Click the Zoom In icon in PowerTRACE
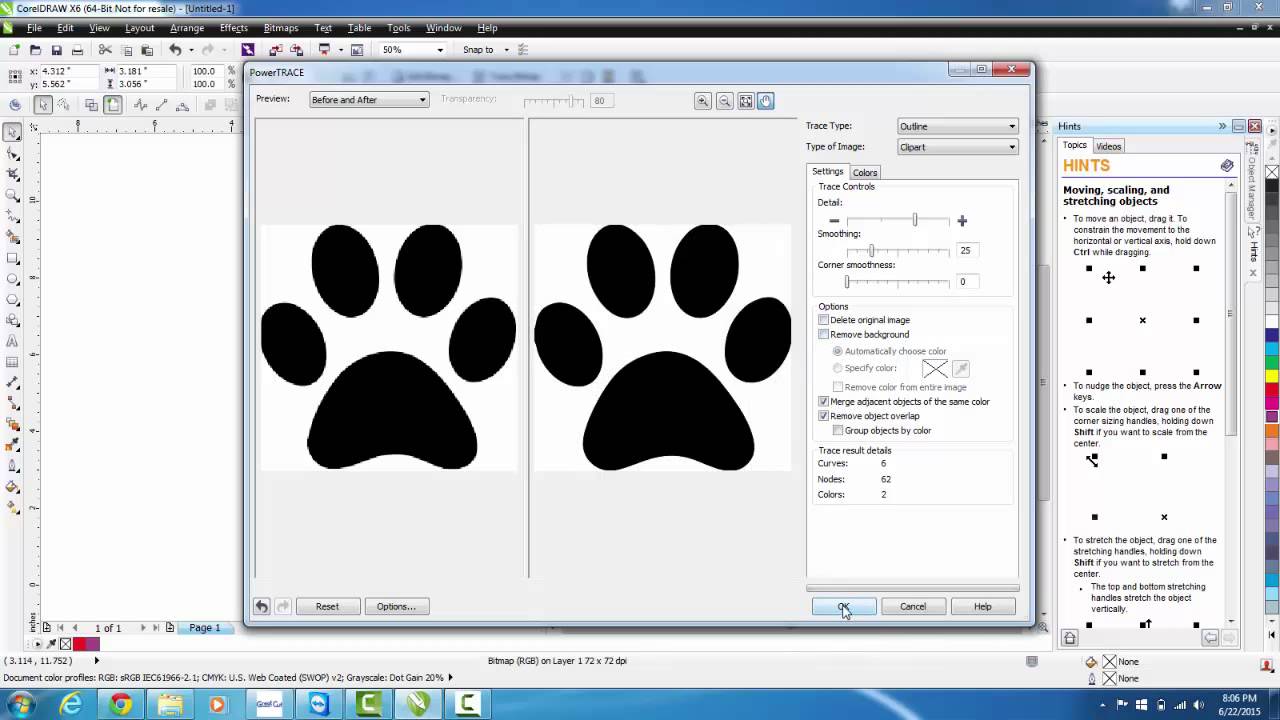 703,101
